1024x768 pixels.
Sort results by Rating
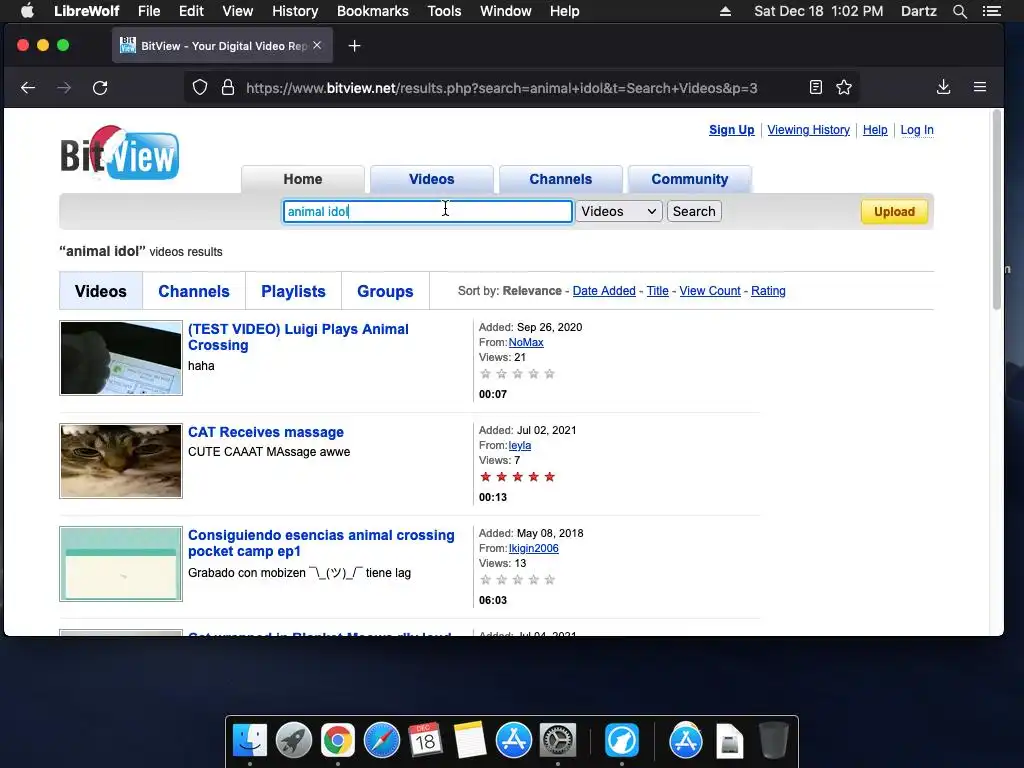point(768,291)
